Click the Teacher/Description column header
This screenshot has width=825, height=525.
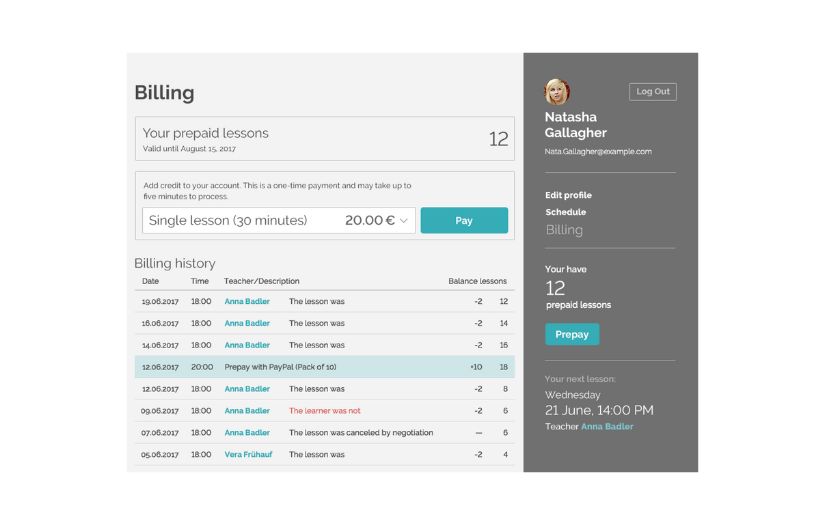click(x=262, y=281)
